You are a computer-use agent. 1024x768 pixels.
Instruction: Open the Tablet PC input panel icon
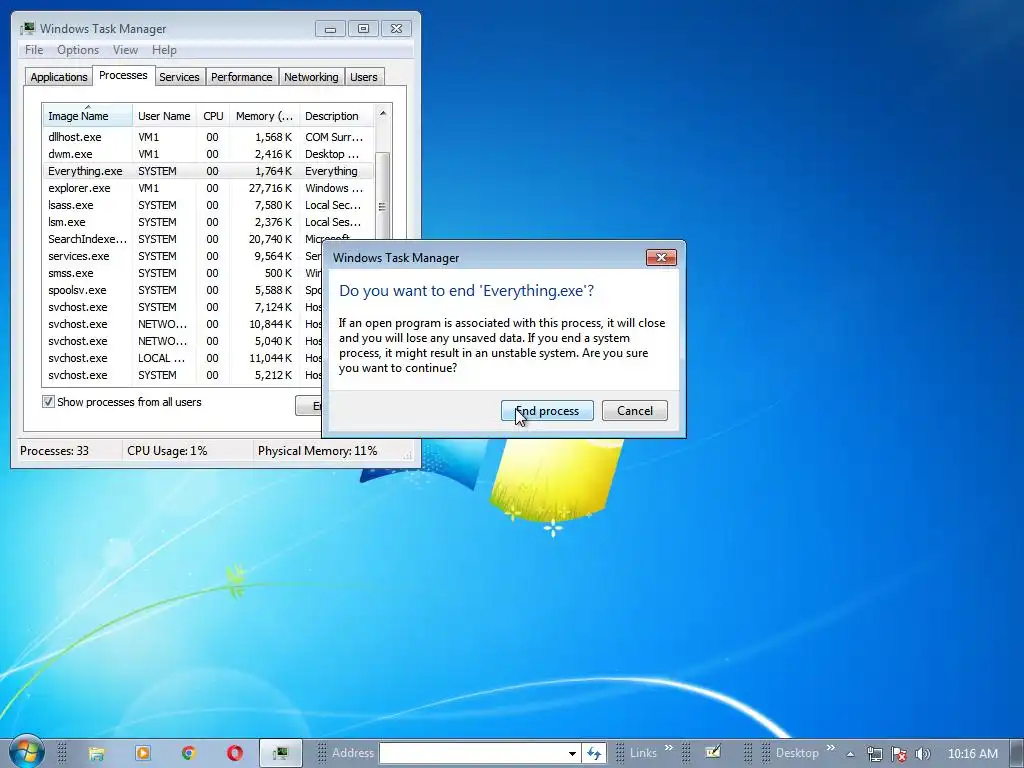click(x=712, y=753)
